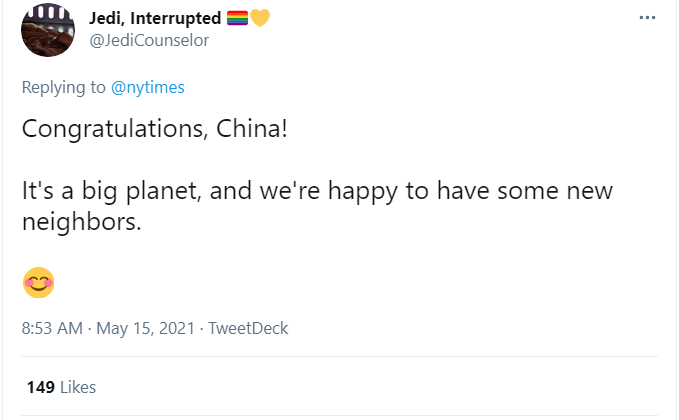
Task: Click the 8:53 AM timestamp
Action: tap(52, 328)
